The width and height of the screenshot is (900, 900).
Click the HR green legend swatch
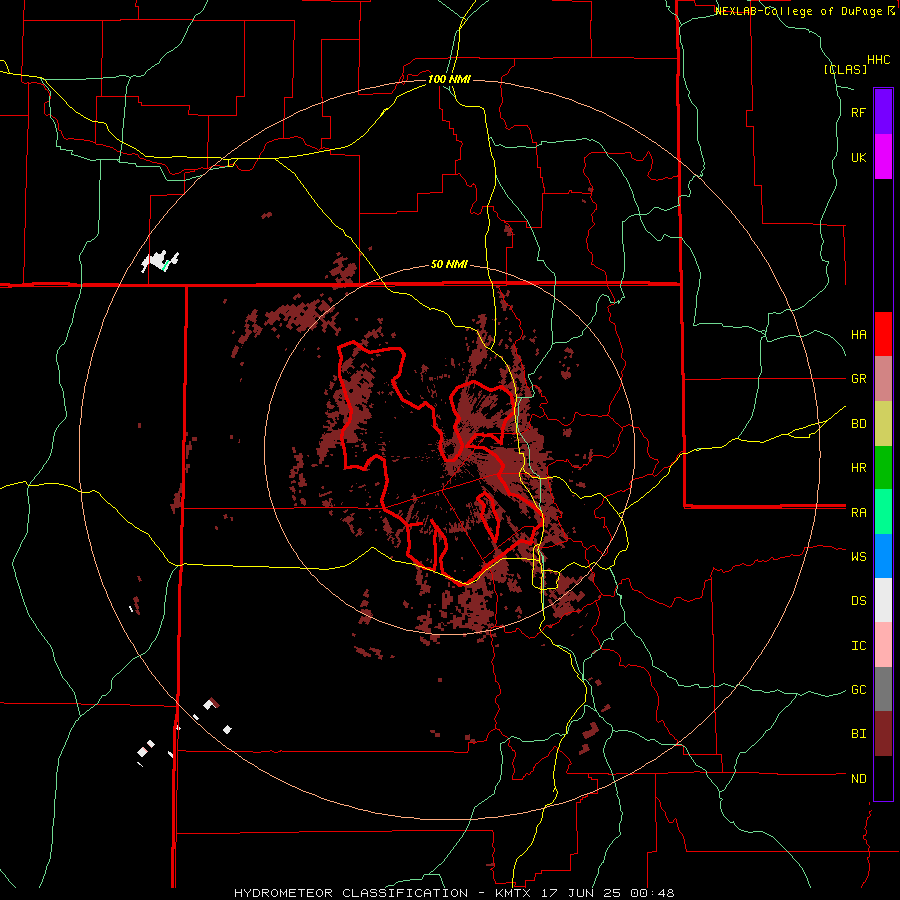tap(883, 468)
